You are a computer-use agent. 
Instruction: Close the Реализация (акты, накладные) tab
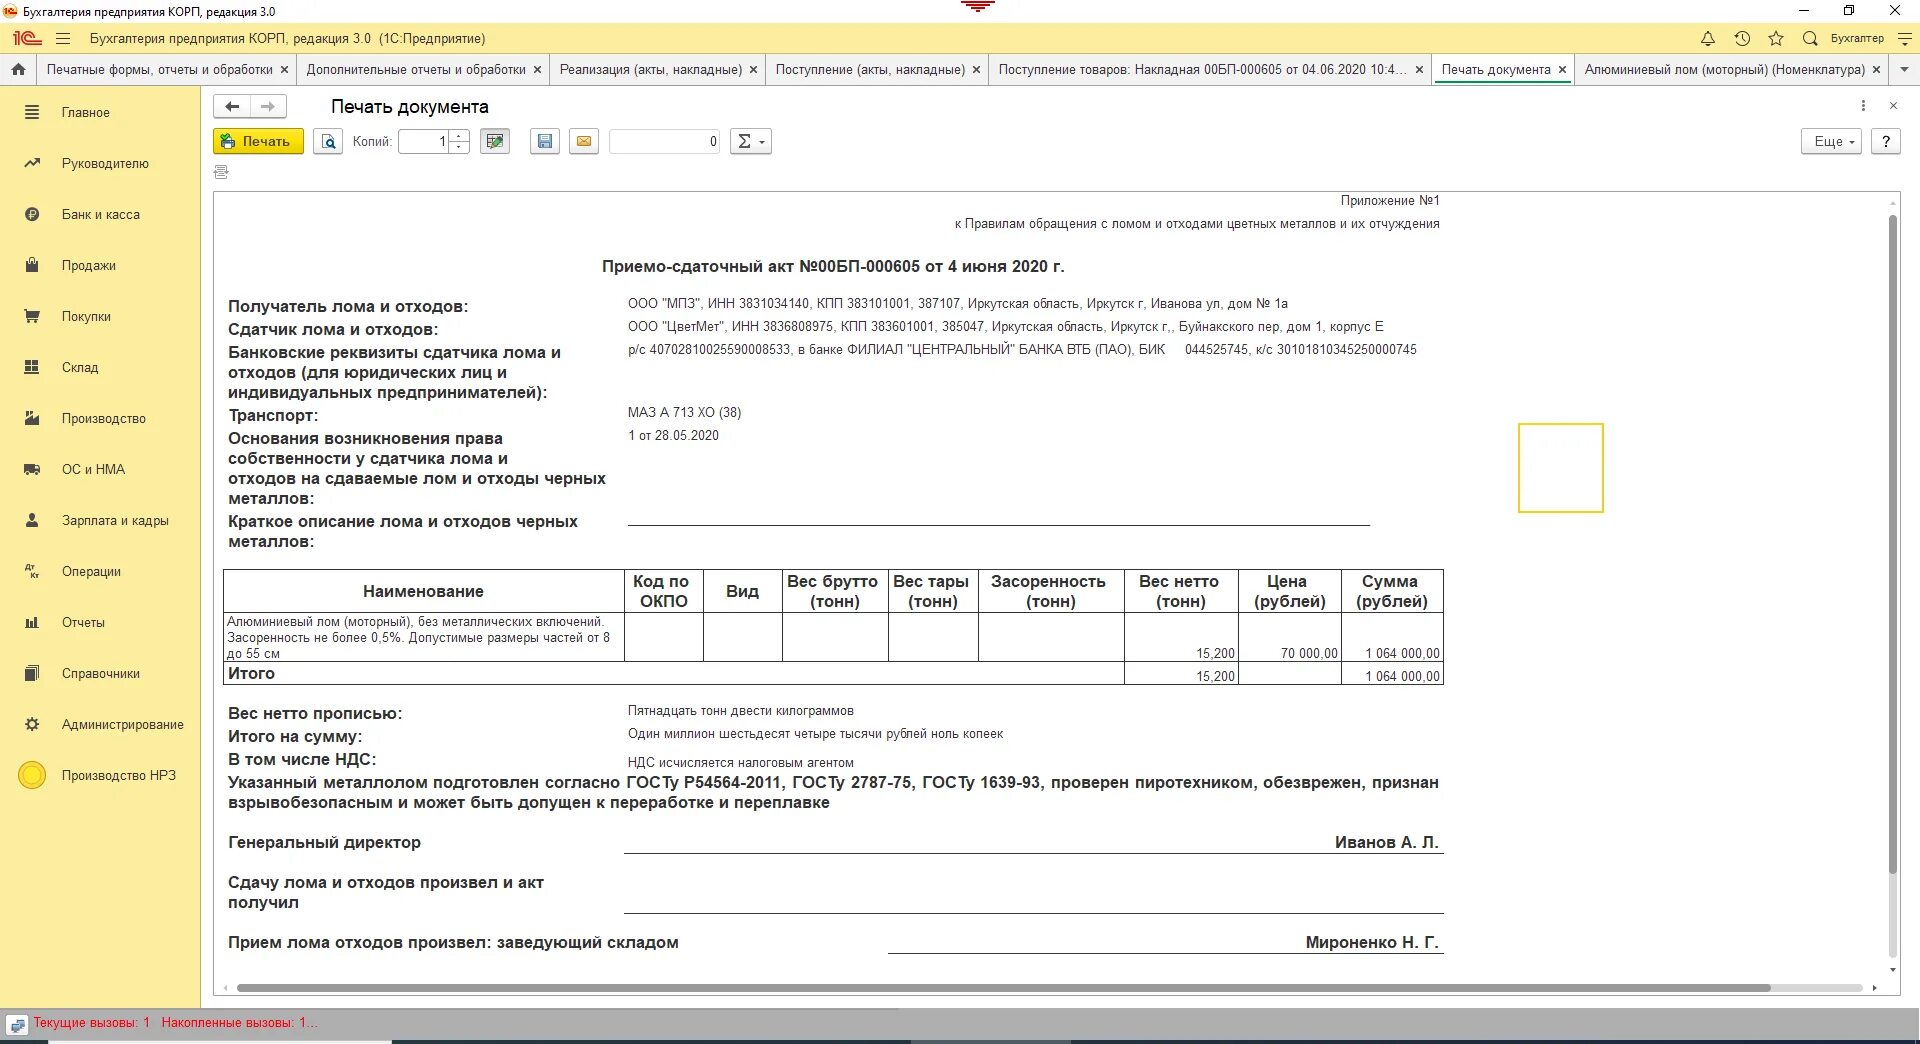[753, 69]
